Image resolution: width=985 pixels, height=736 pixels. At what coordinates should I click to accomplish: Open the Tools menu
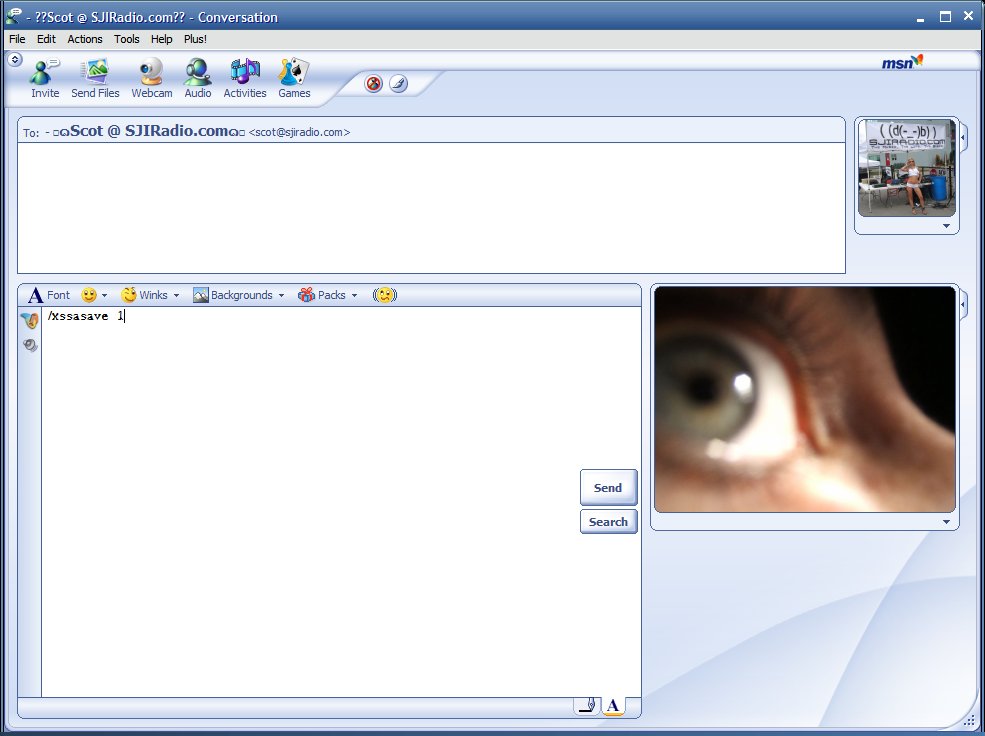point(126,39)
